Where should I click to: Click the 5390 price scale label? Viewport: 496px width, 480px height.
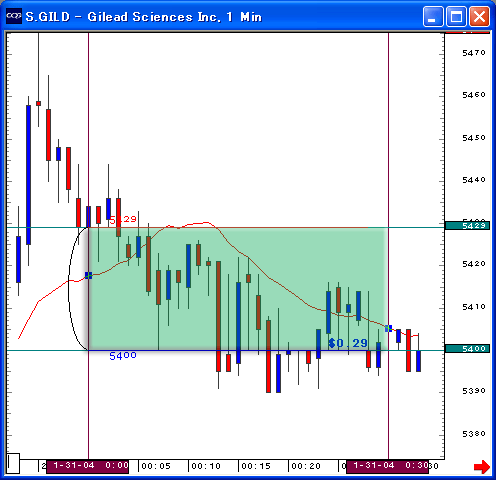point(474,391)
